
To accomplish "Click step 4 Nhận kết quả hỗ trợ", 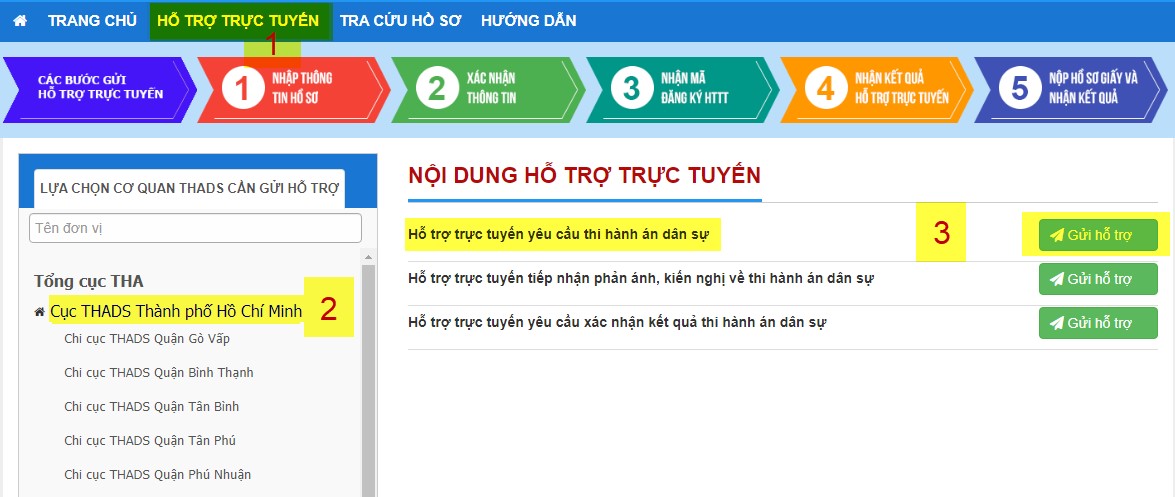I will pos(873,89).
